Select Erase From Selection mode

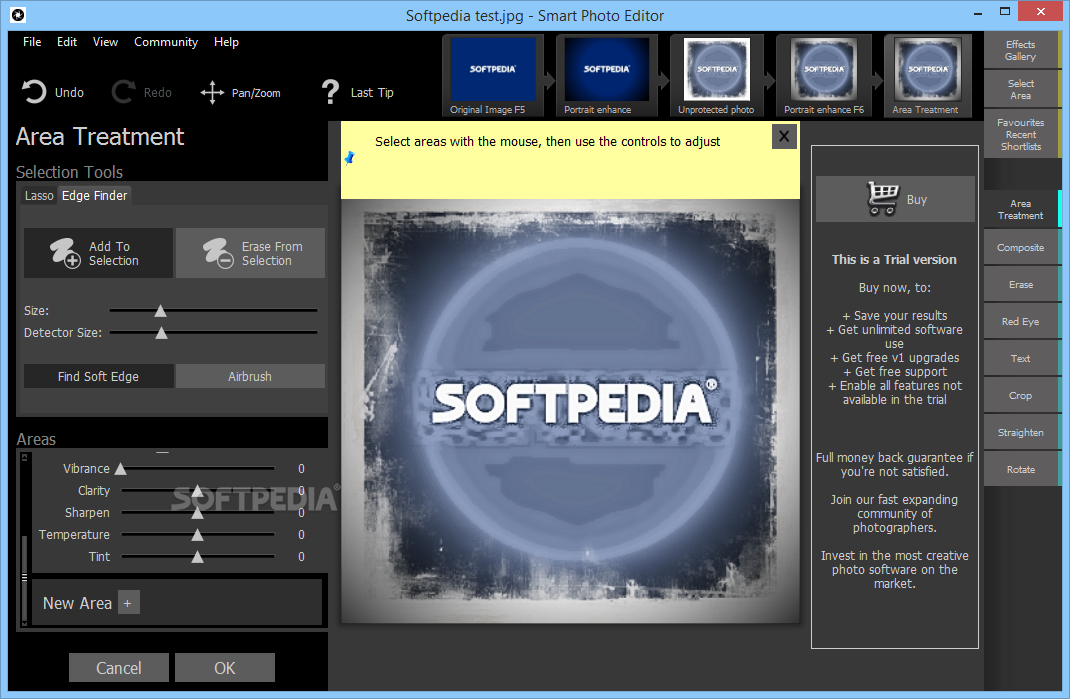250,253
